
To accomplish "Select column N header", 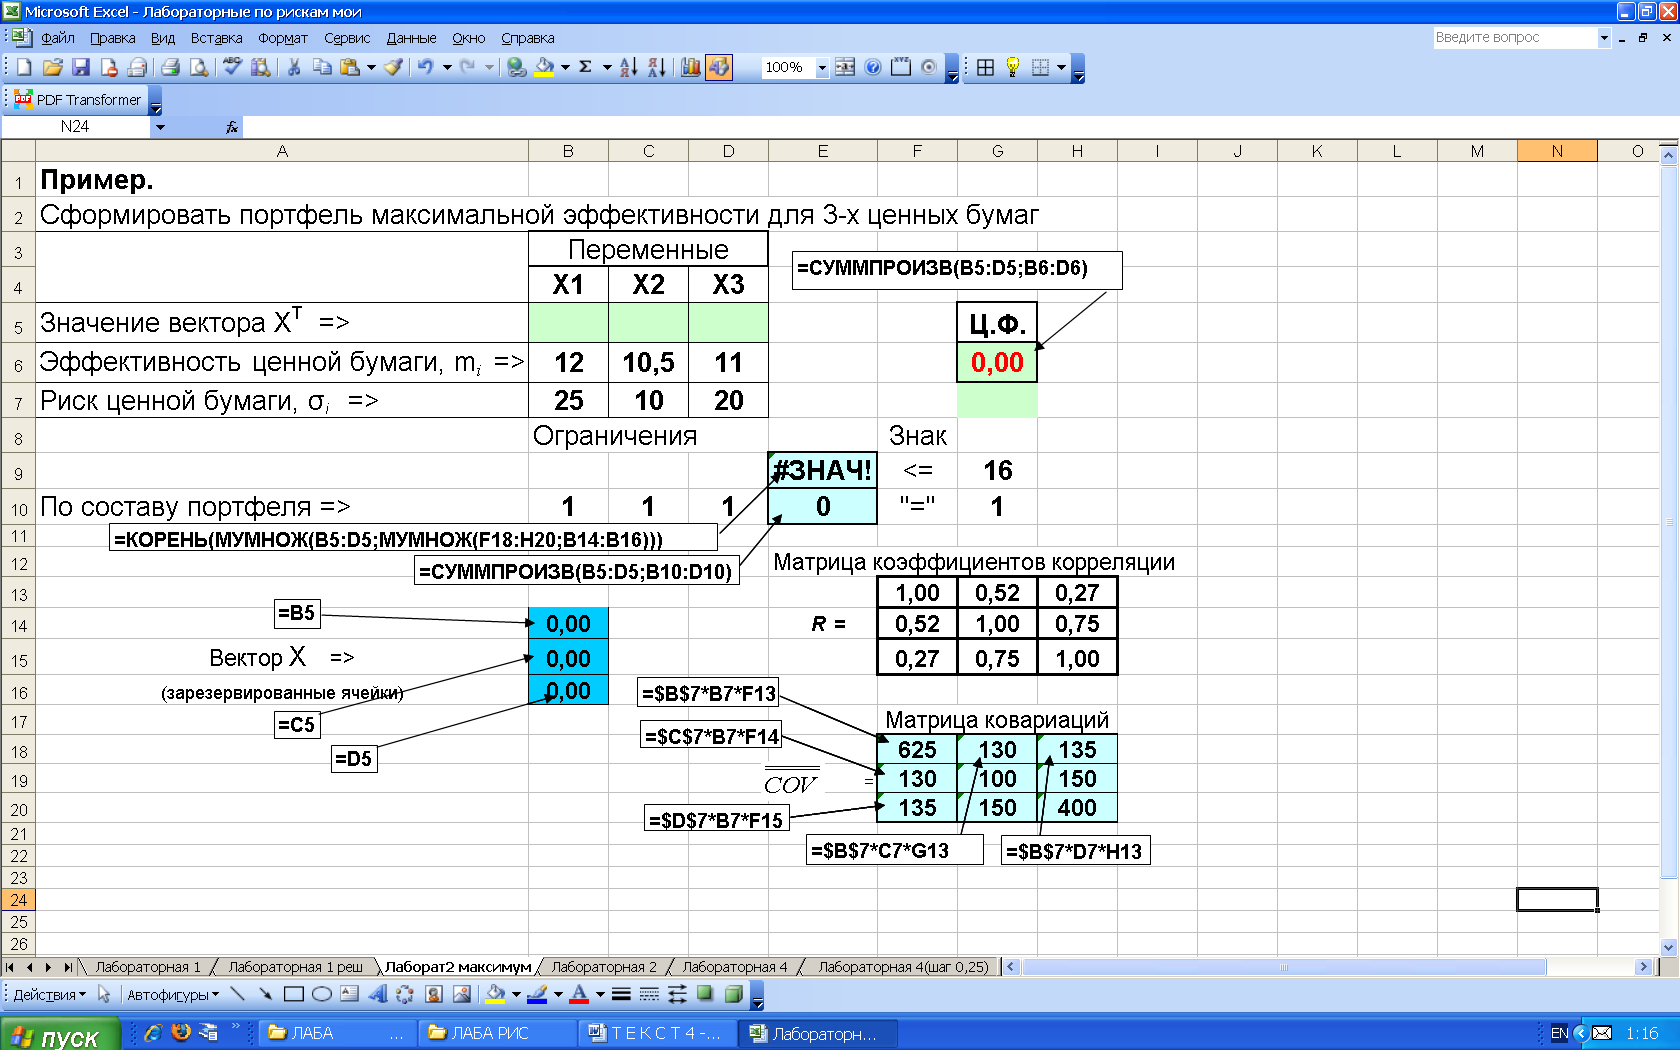I will coord(1557,151).
